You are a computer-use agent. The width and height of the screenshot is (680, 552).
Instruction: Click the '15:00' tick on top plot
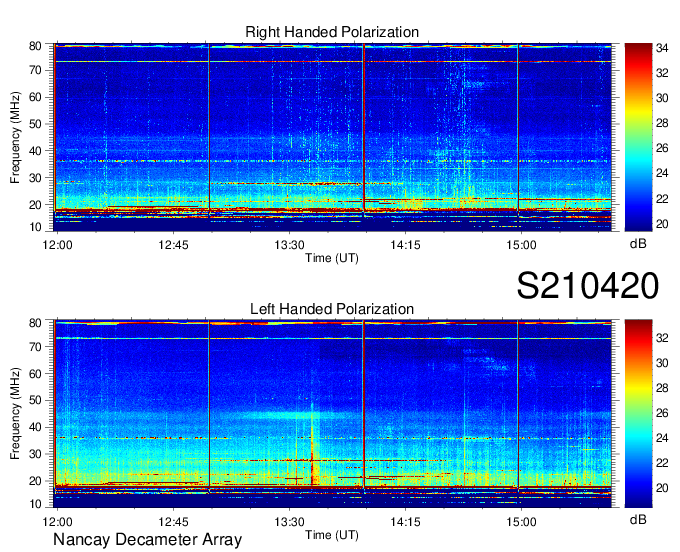[x=521, y=245]
